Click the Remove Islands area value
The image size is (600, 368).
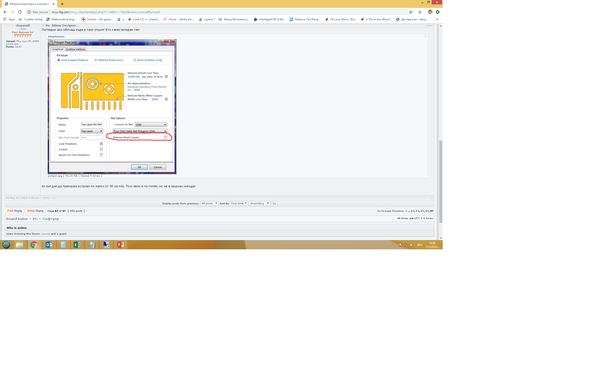click(134, 77)
